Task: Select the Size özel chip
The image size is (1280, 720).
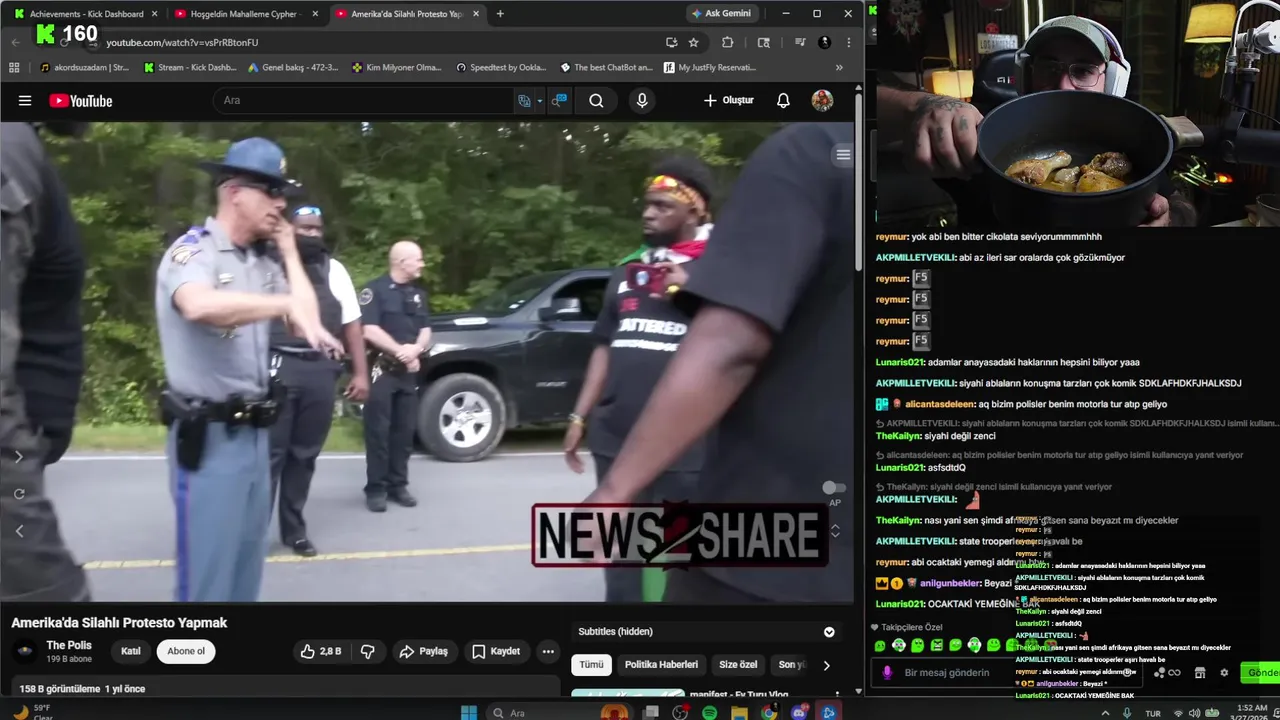Action: pos(738,665)
